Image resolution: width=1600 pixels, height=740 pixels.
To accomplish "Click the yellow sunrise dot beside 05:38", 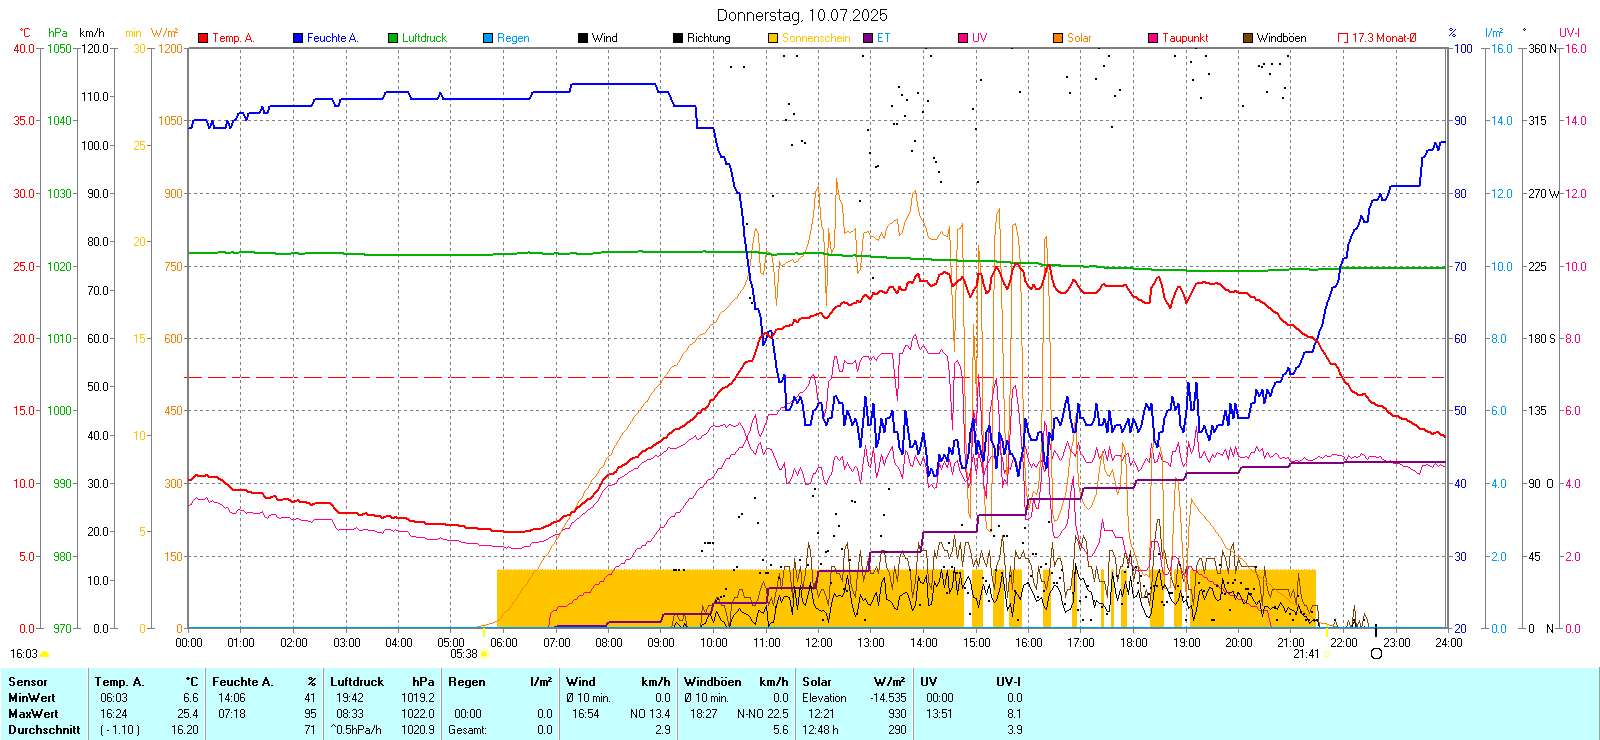I will [485, 654].
